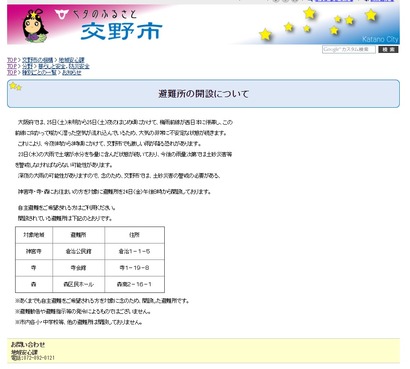This screenshot has height=369, width=410.
Task: Open TOP link in 交野市の組織 breadcrumb row
Action: [12, 60]
